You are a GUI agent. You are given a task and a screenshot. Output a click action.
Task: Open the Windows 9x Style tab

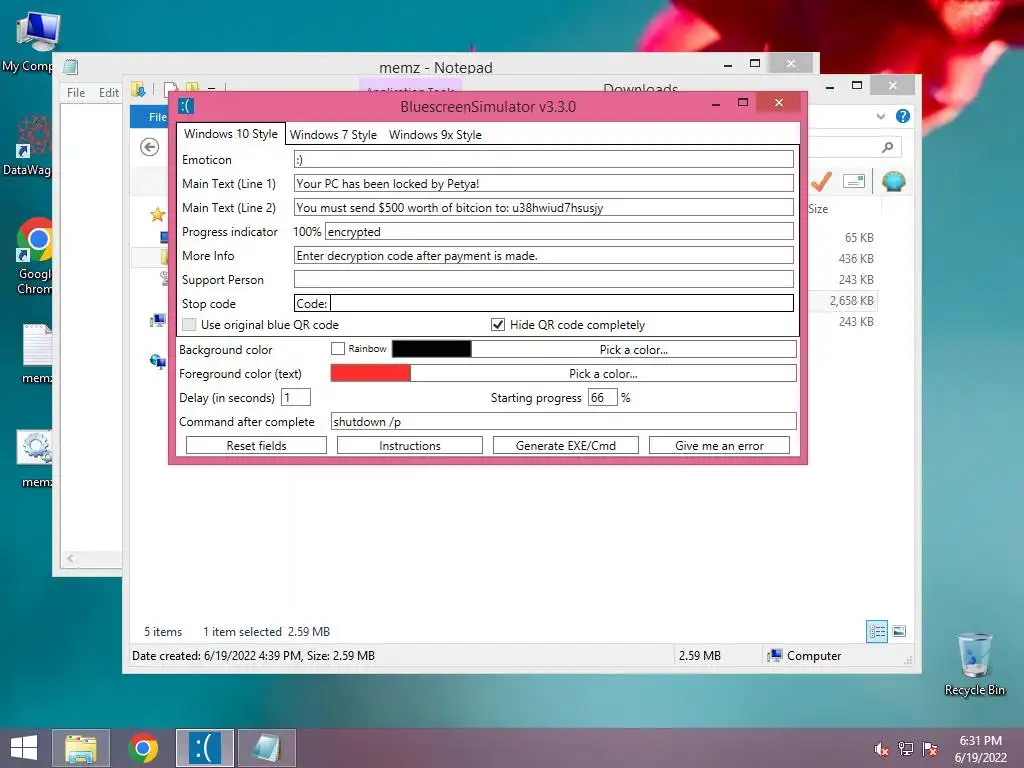435,135
